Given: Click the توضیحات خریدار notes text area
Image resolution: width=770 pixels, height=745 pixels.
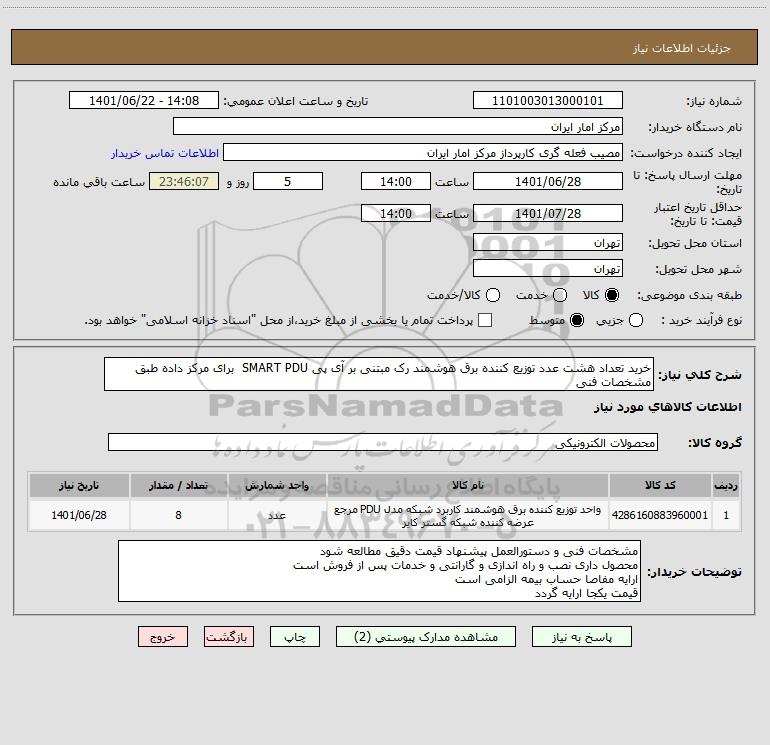Looking at the screenshot, I should pos(379,571).
